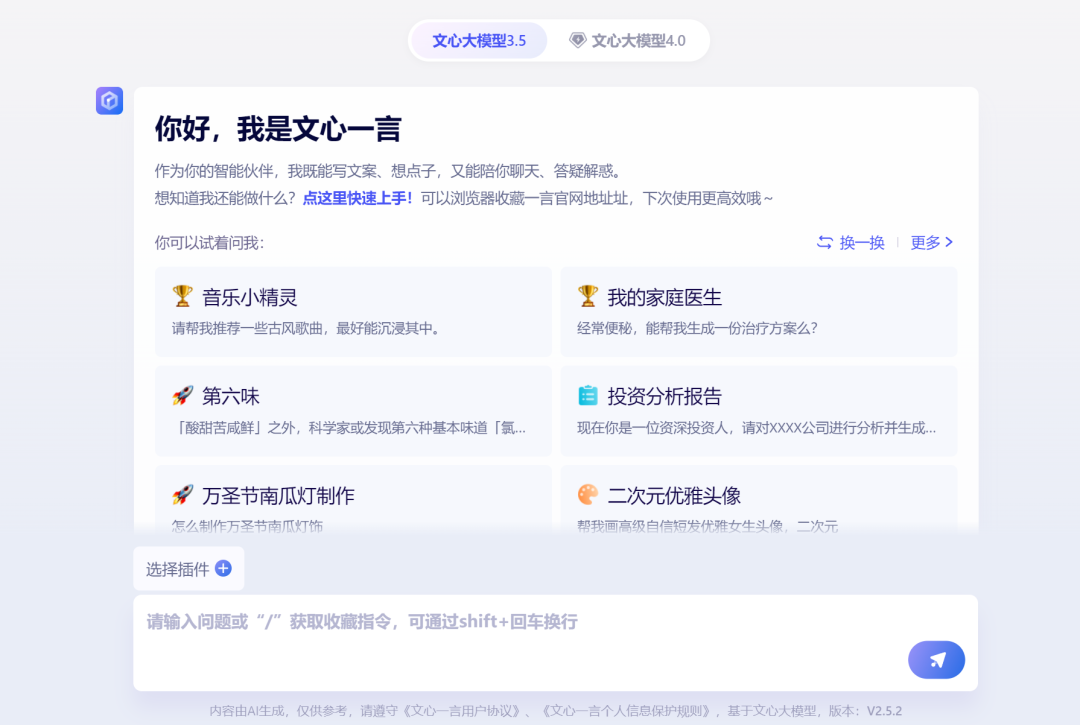Expand the chevron next to 更多

pos(948,242)
